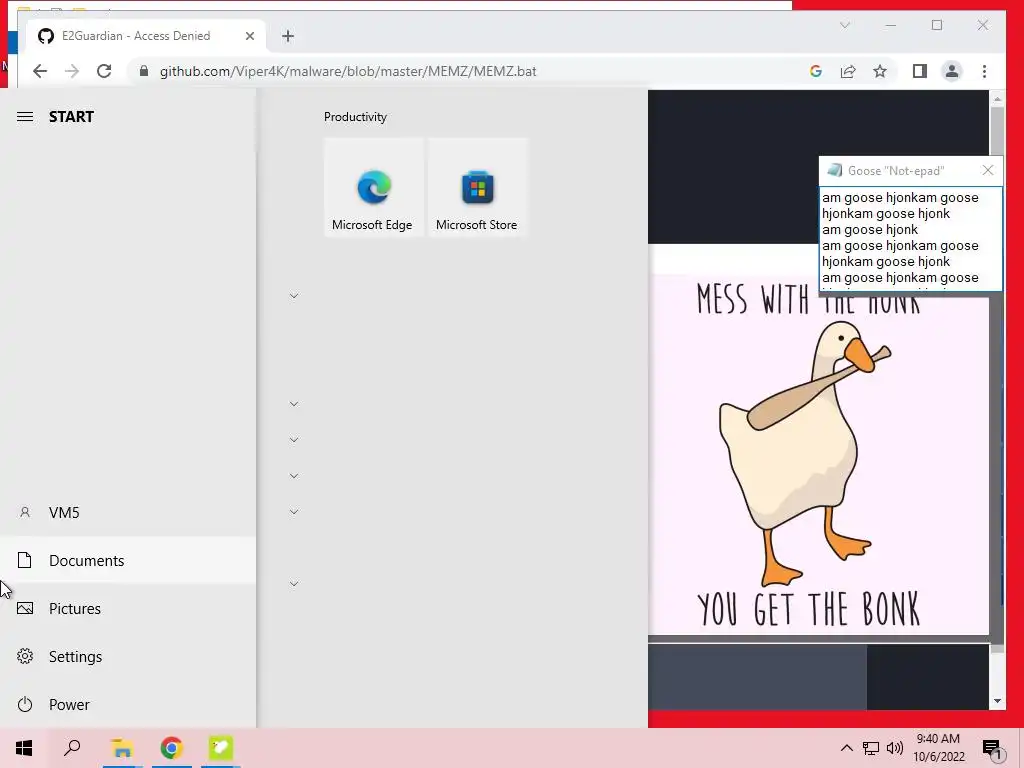Reload the current Chrome page
This screenshot has height=768, width=1024.
[x=104, y=71]
